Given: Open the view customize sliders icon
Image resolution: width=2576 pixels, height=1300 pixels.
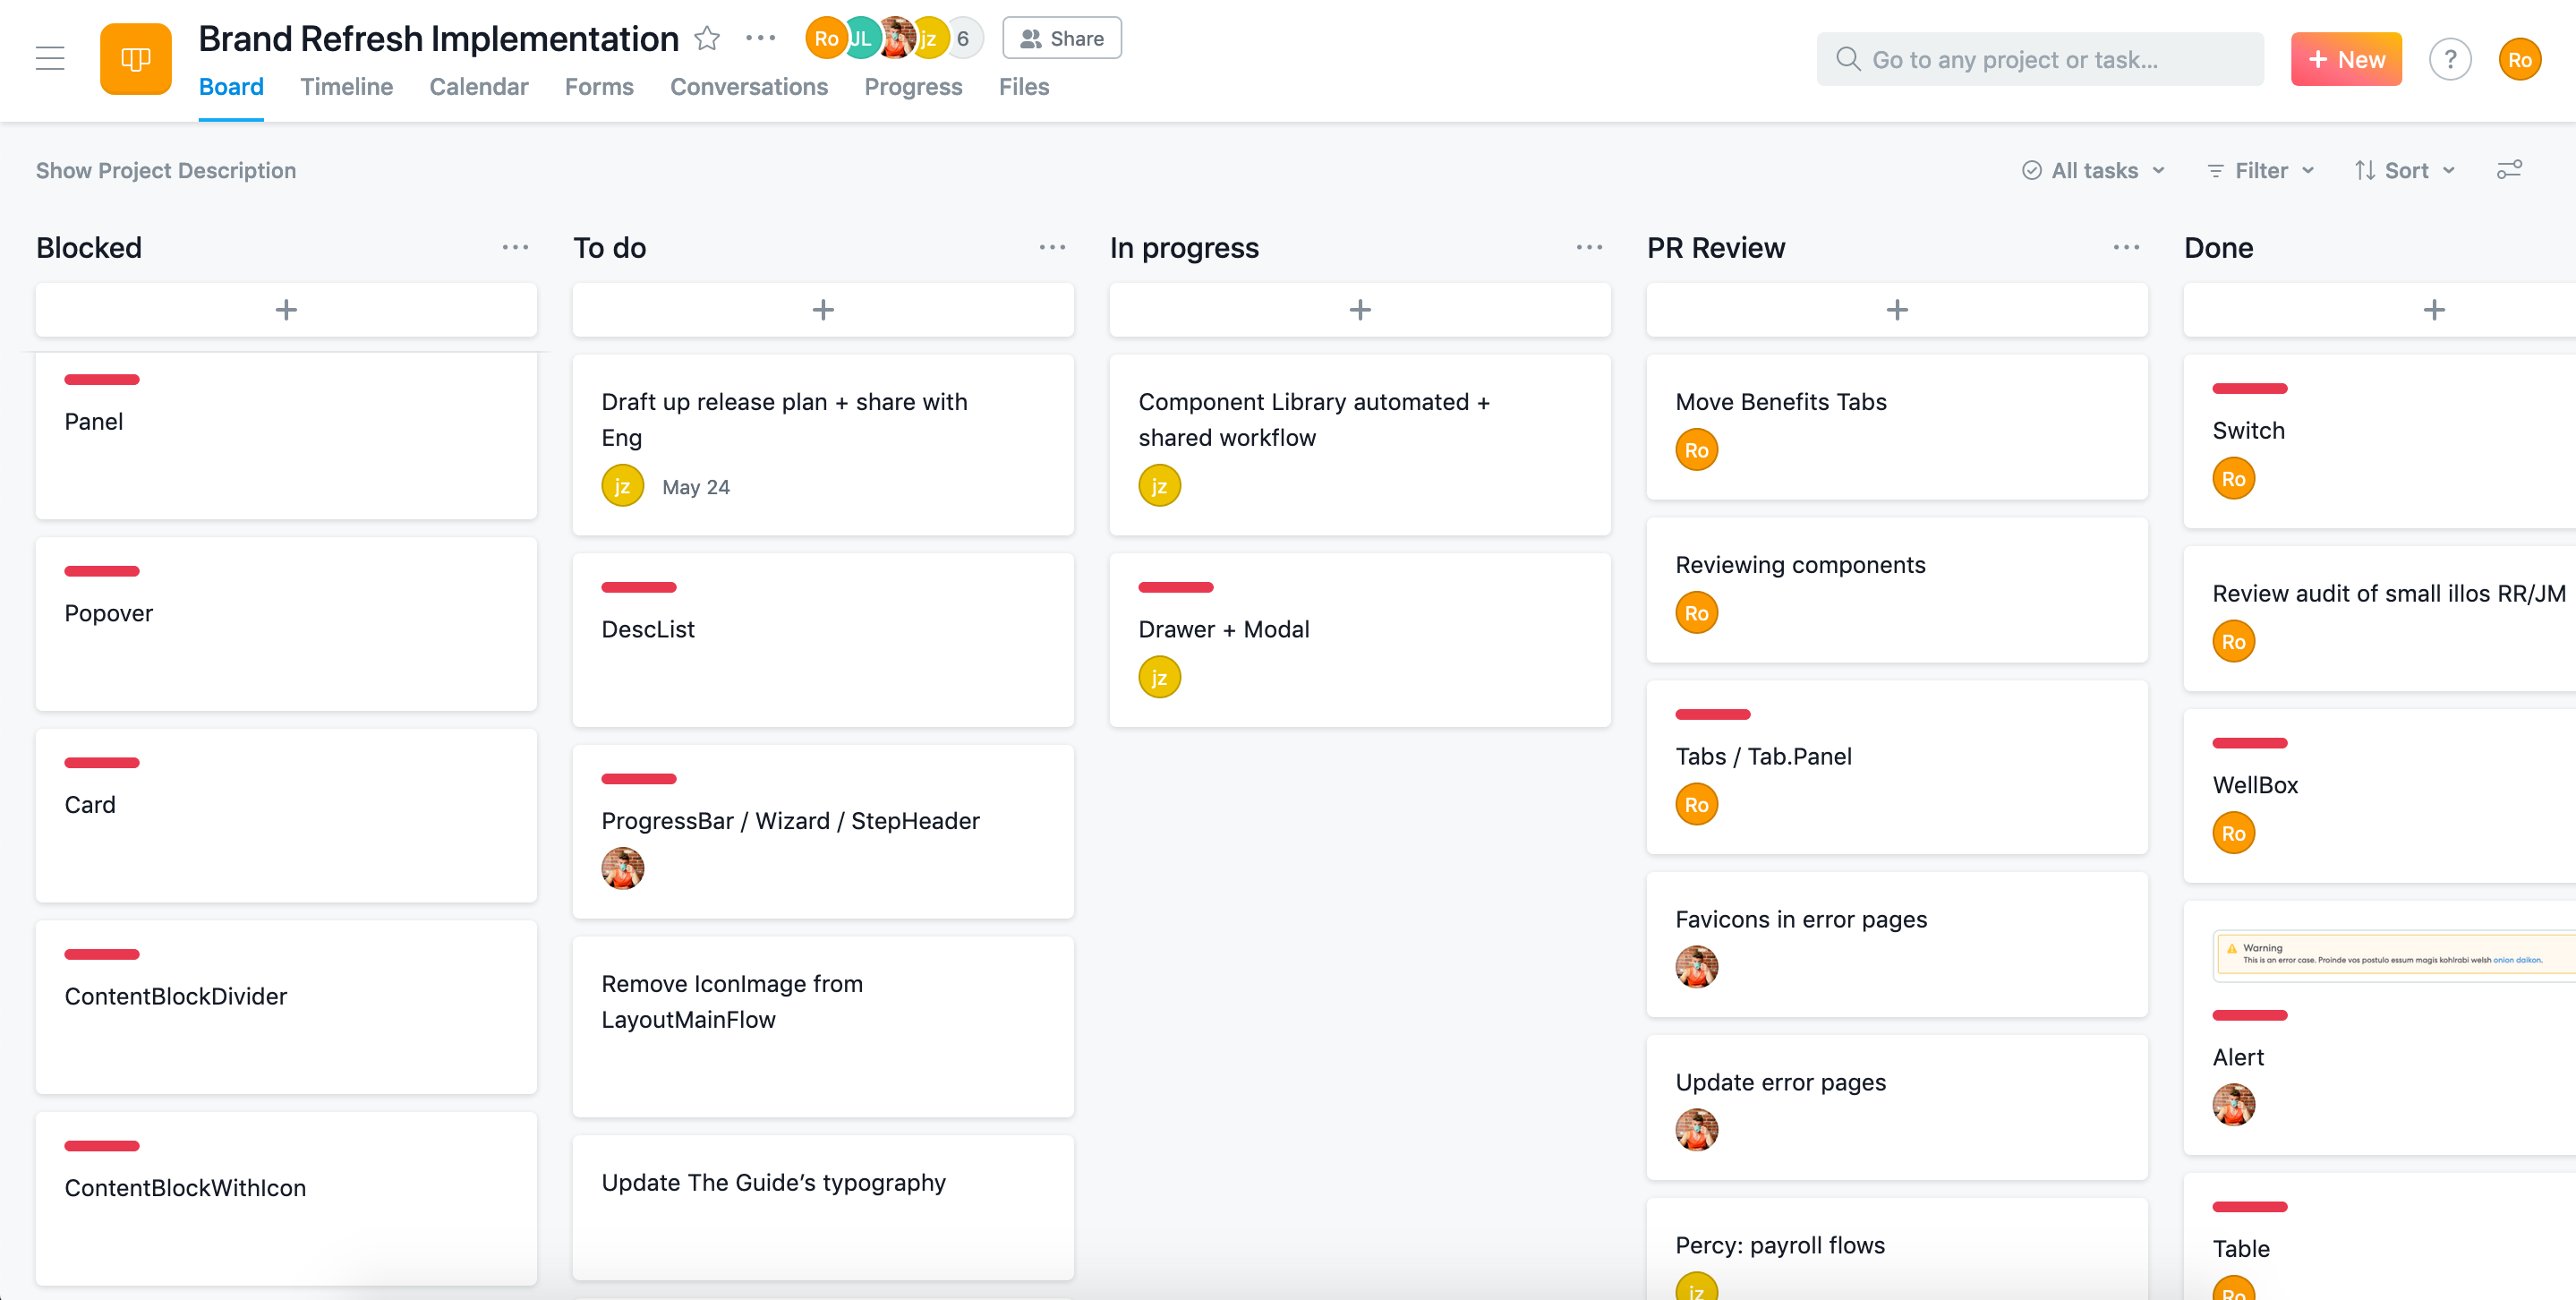Looking at the screenshot, I should pos(2509,170).
